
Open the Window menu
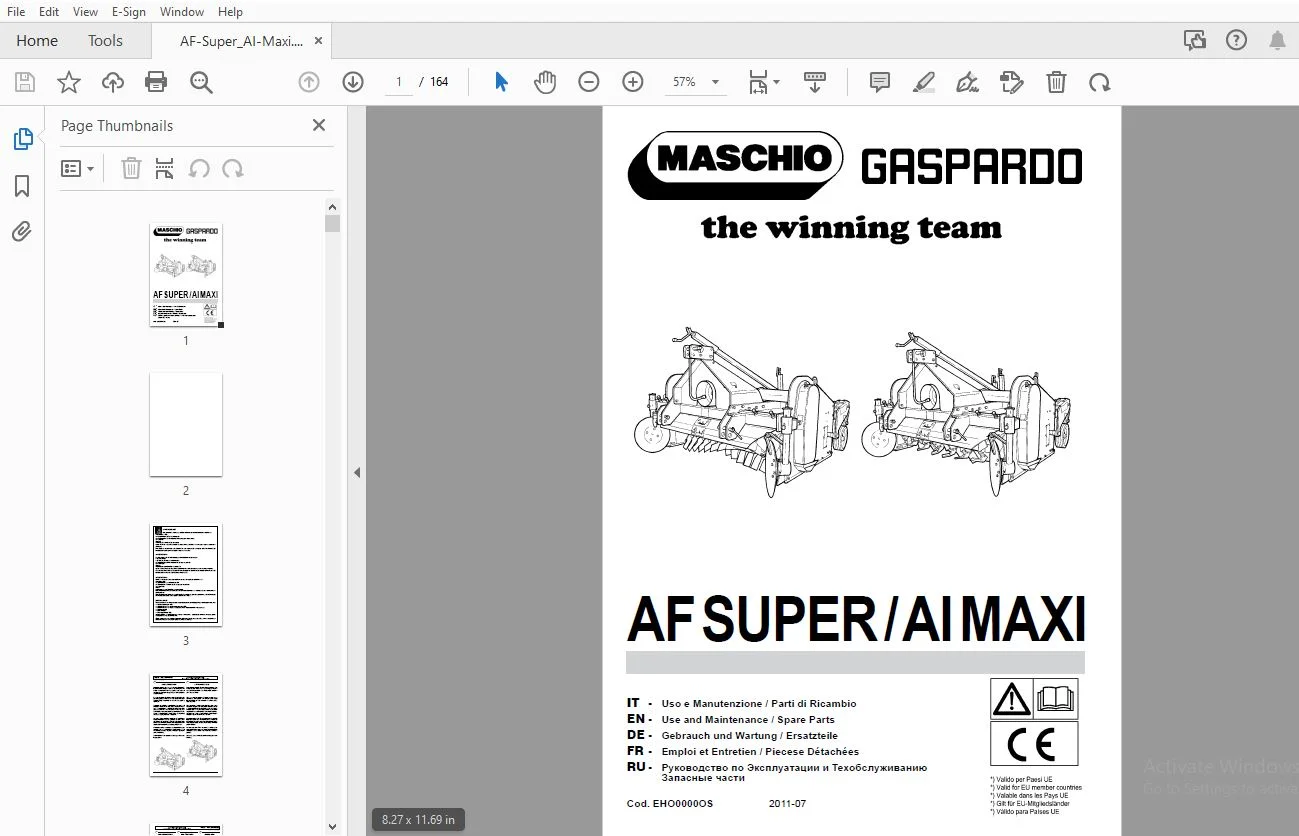click(x=182, y=11)
